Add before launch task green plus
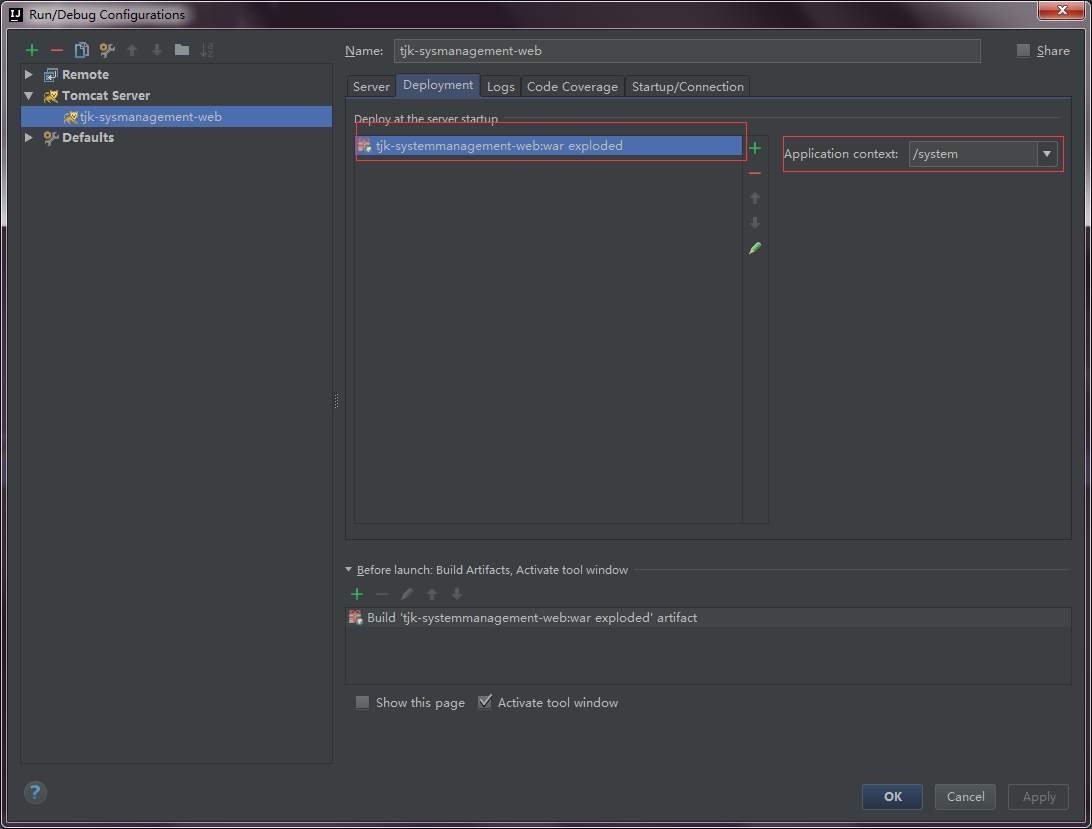 click(x=357, y=594)
